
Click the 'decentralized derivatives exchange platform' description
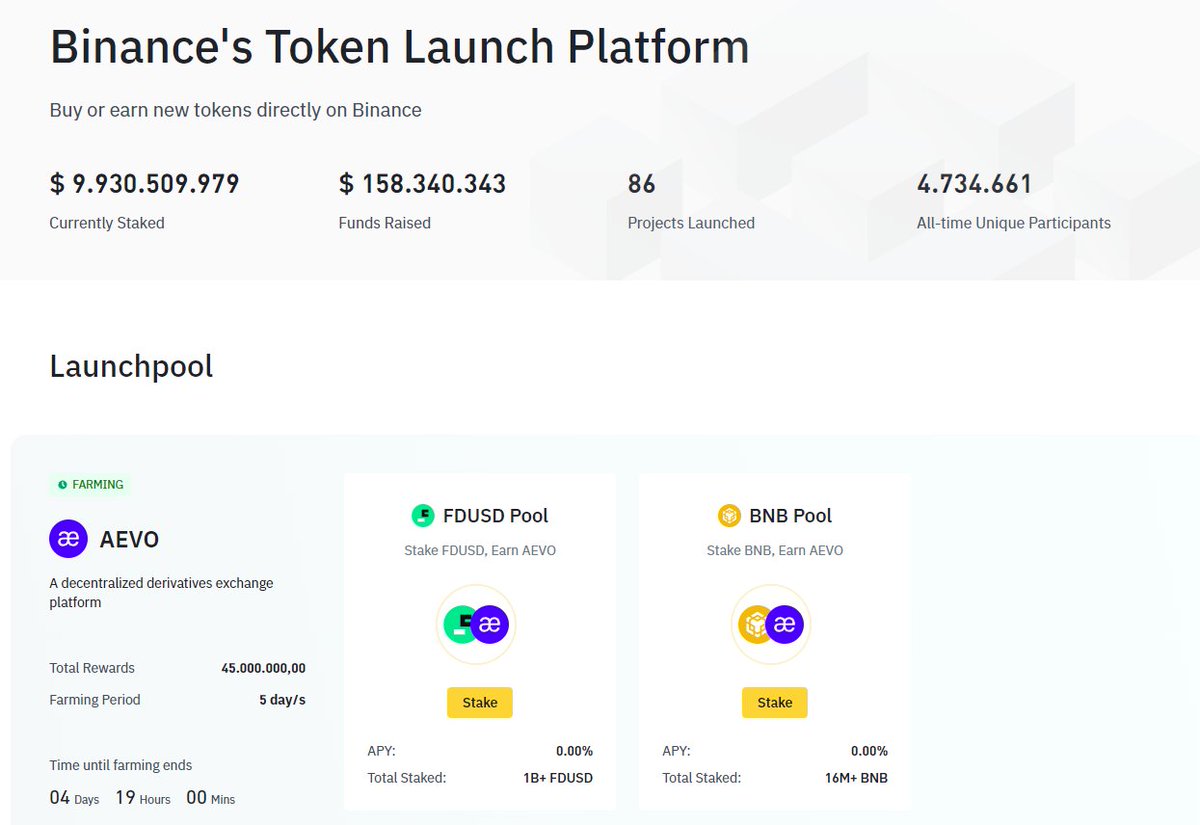[161, 593]
